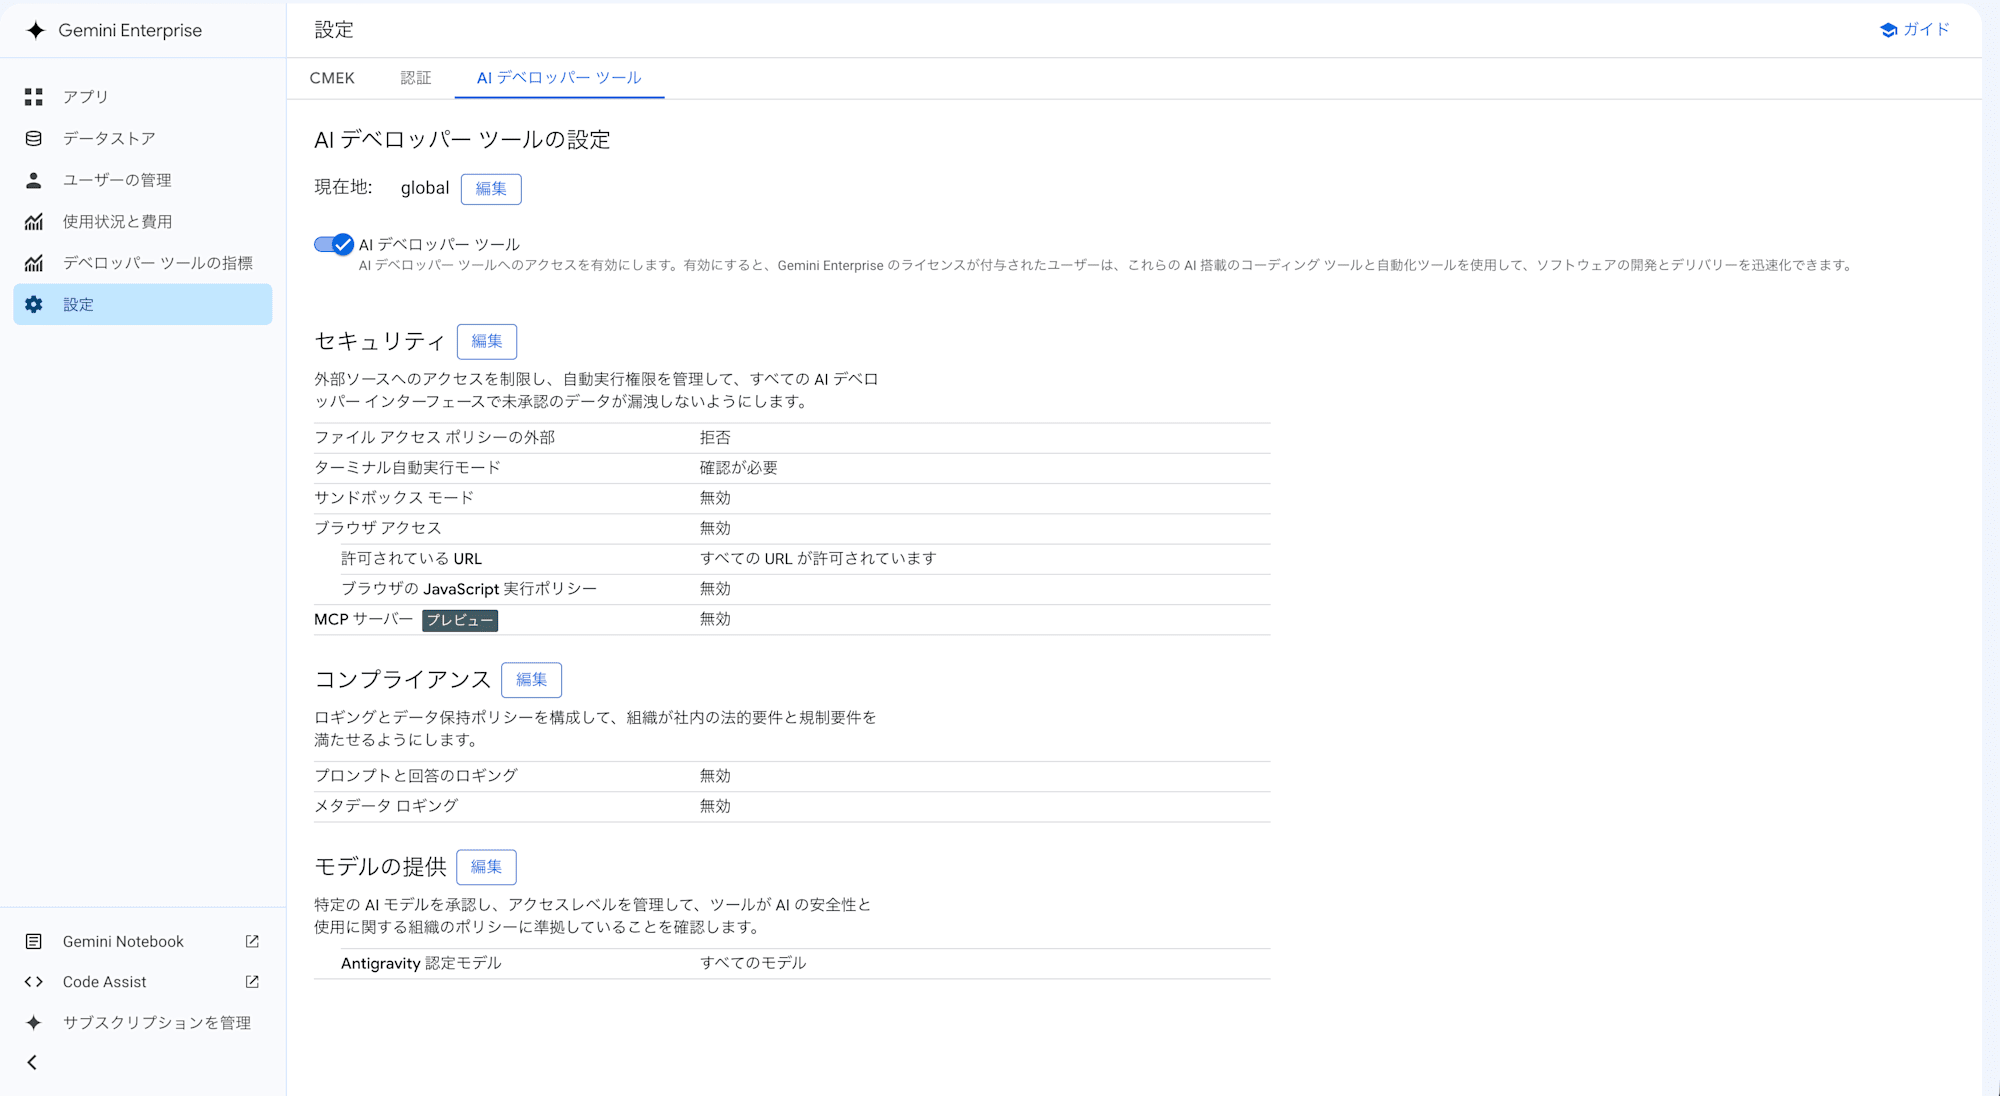
Task: Click the ユーザーの管理 person icon
Action: click(34, 180)
